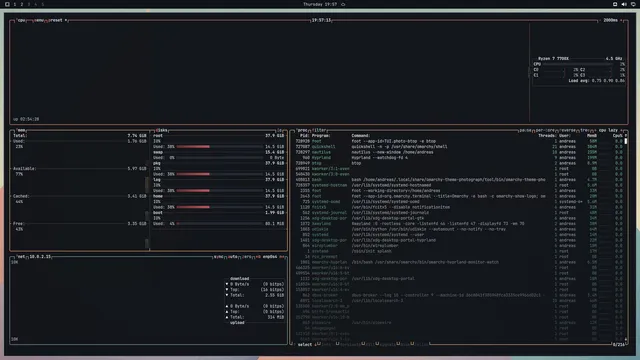The image size is (640, 360).
Task: Click kill at the bottom of proc panel
Action: (x=370, y=344)
